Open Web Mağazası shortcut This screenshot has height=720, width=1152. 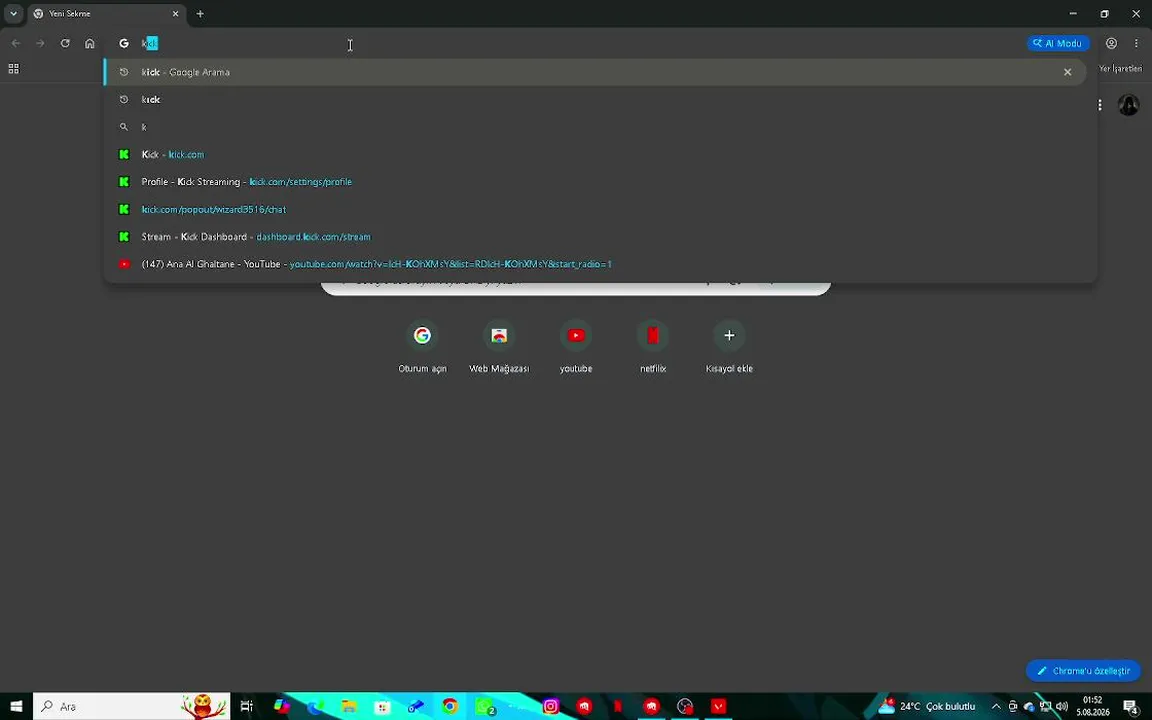click(499, 346)
